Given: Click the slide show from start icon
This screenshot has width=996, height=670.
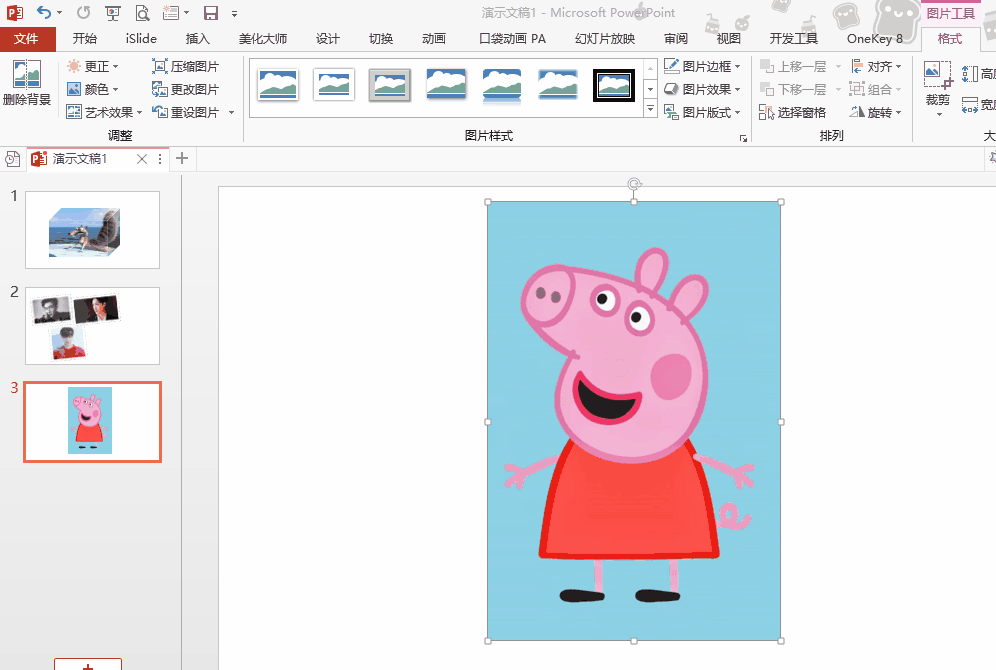Looking at the screenshot, I should (x=113, y=13).
